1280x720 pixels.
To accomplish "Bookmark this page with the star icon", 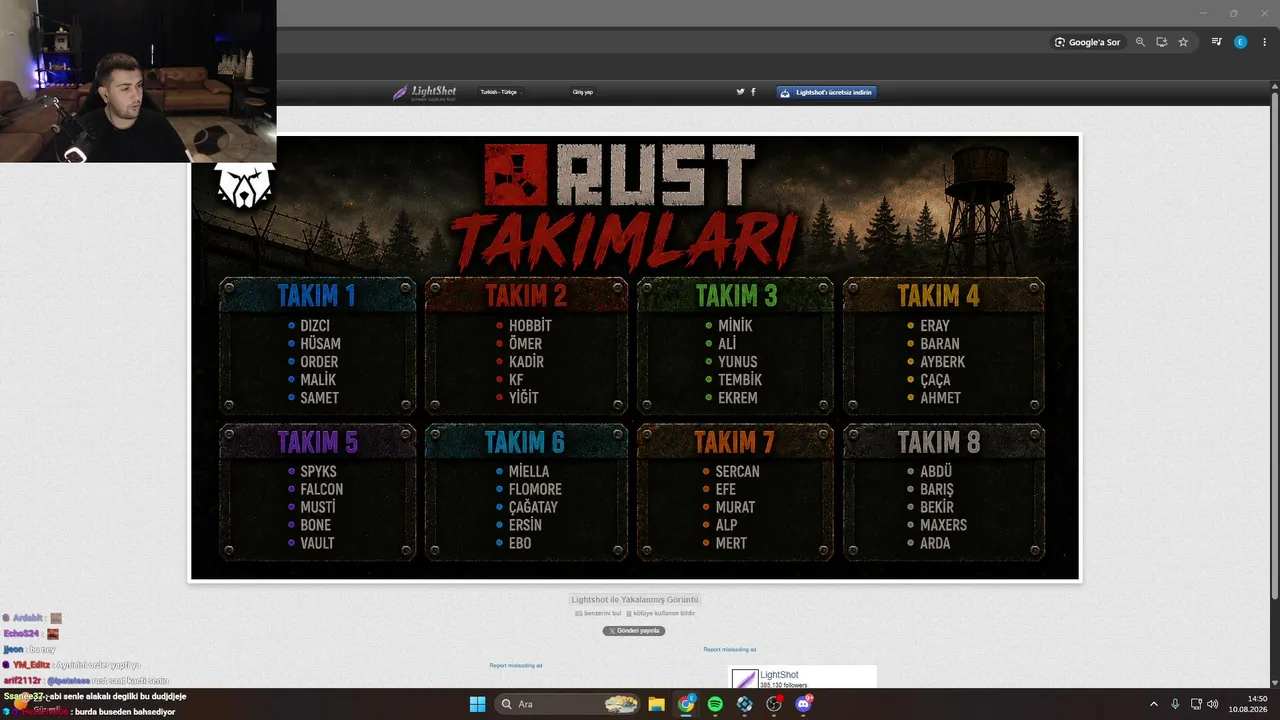I will coord(1183,42).
